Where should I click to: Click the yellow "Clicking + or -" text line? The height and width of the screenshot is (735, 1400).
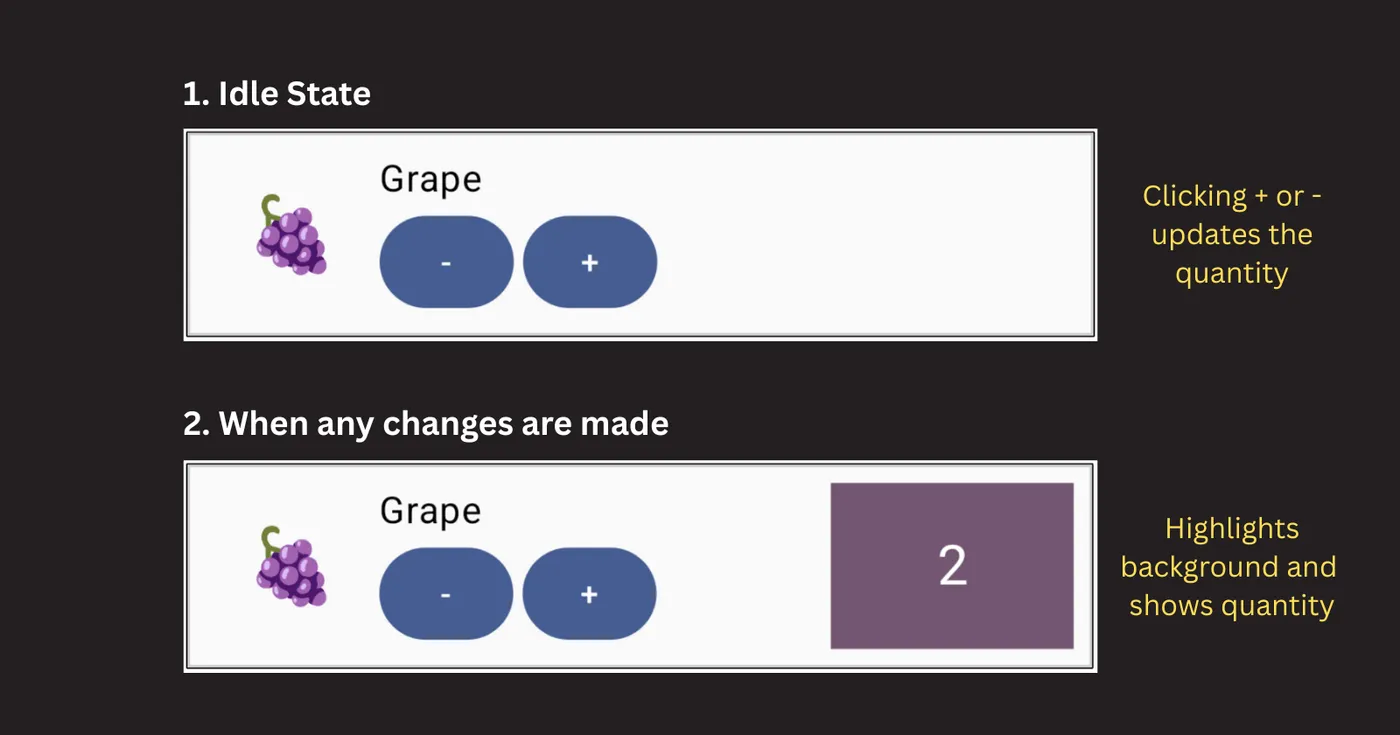[1232, 196]
